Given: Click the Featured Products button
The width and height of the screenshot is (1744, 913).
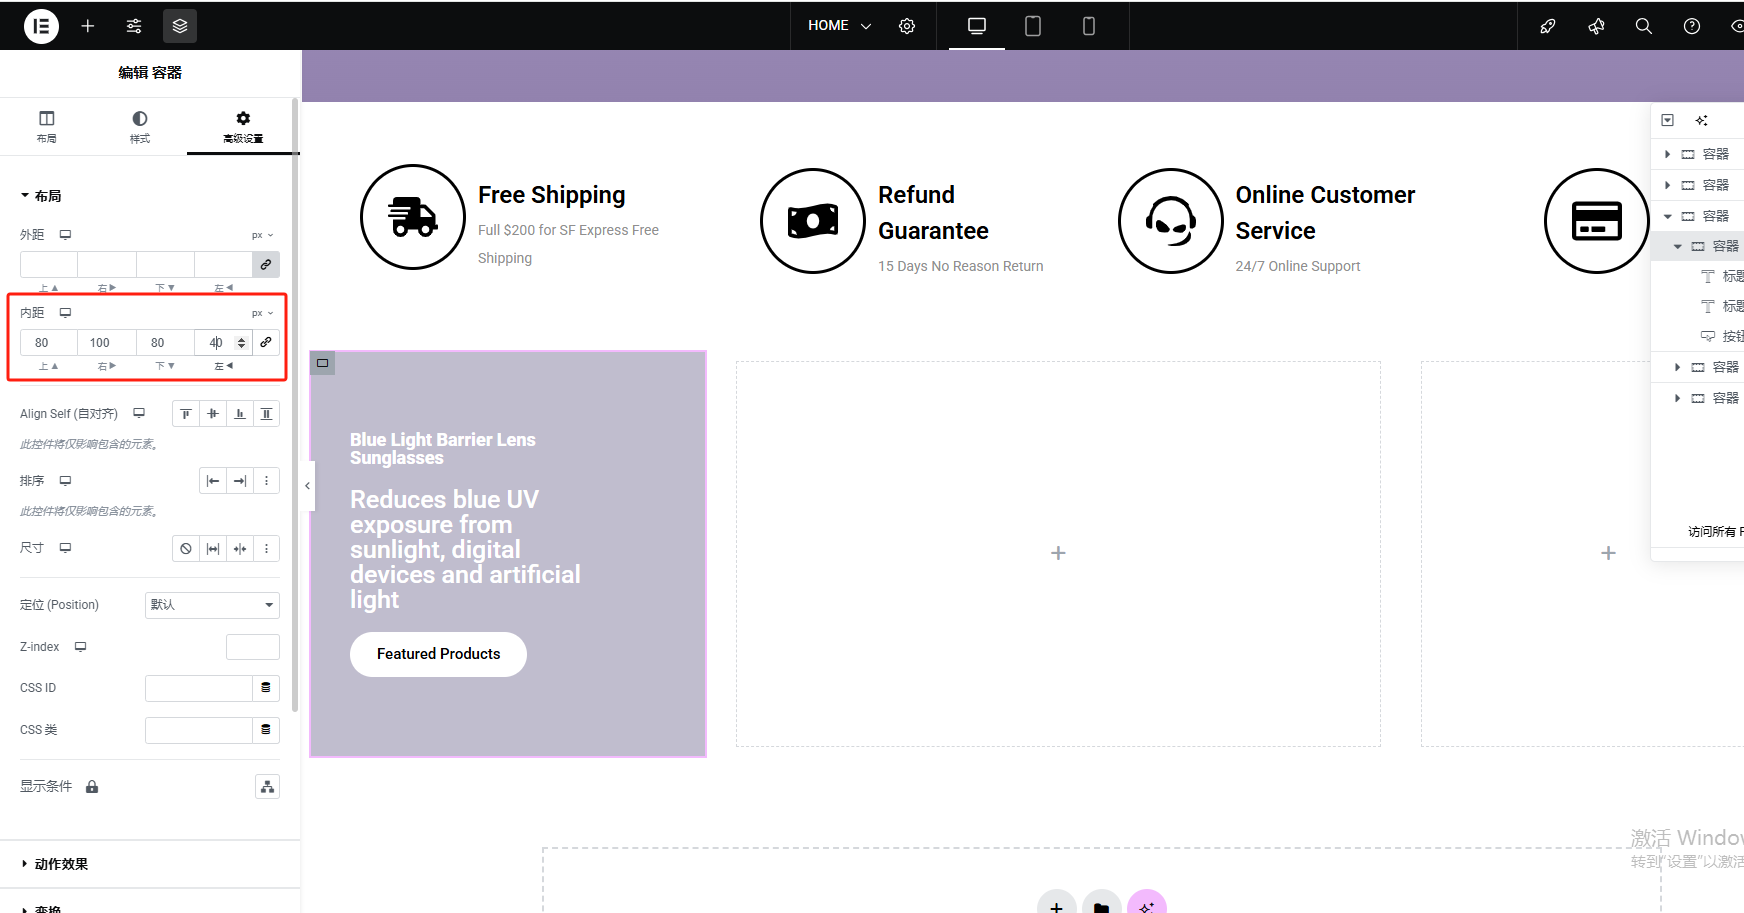Looking at the screenshot, I should 438,654.
